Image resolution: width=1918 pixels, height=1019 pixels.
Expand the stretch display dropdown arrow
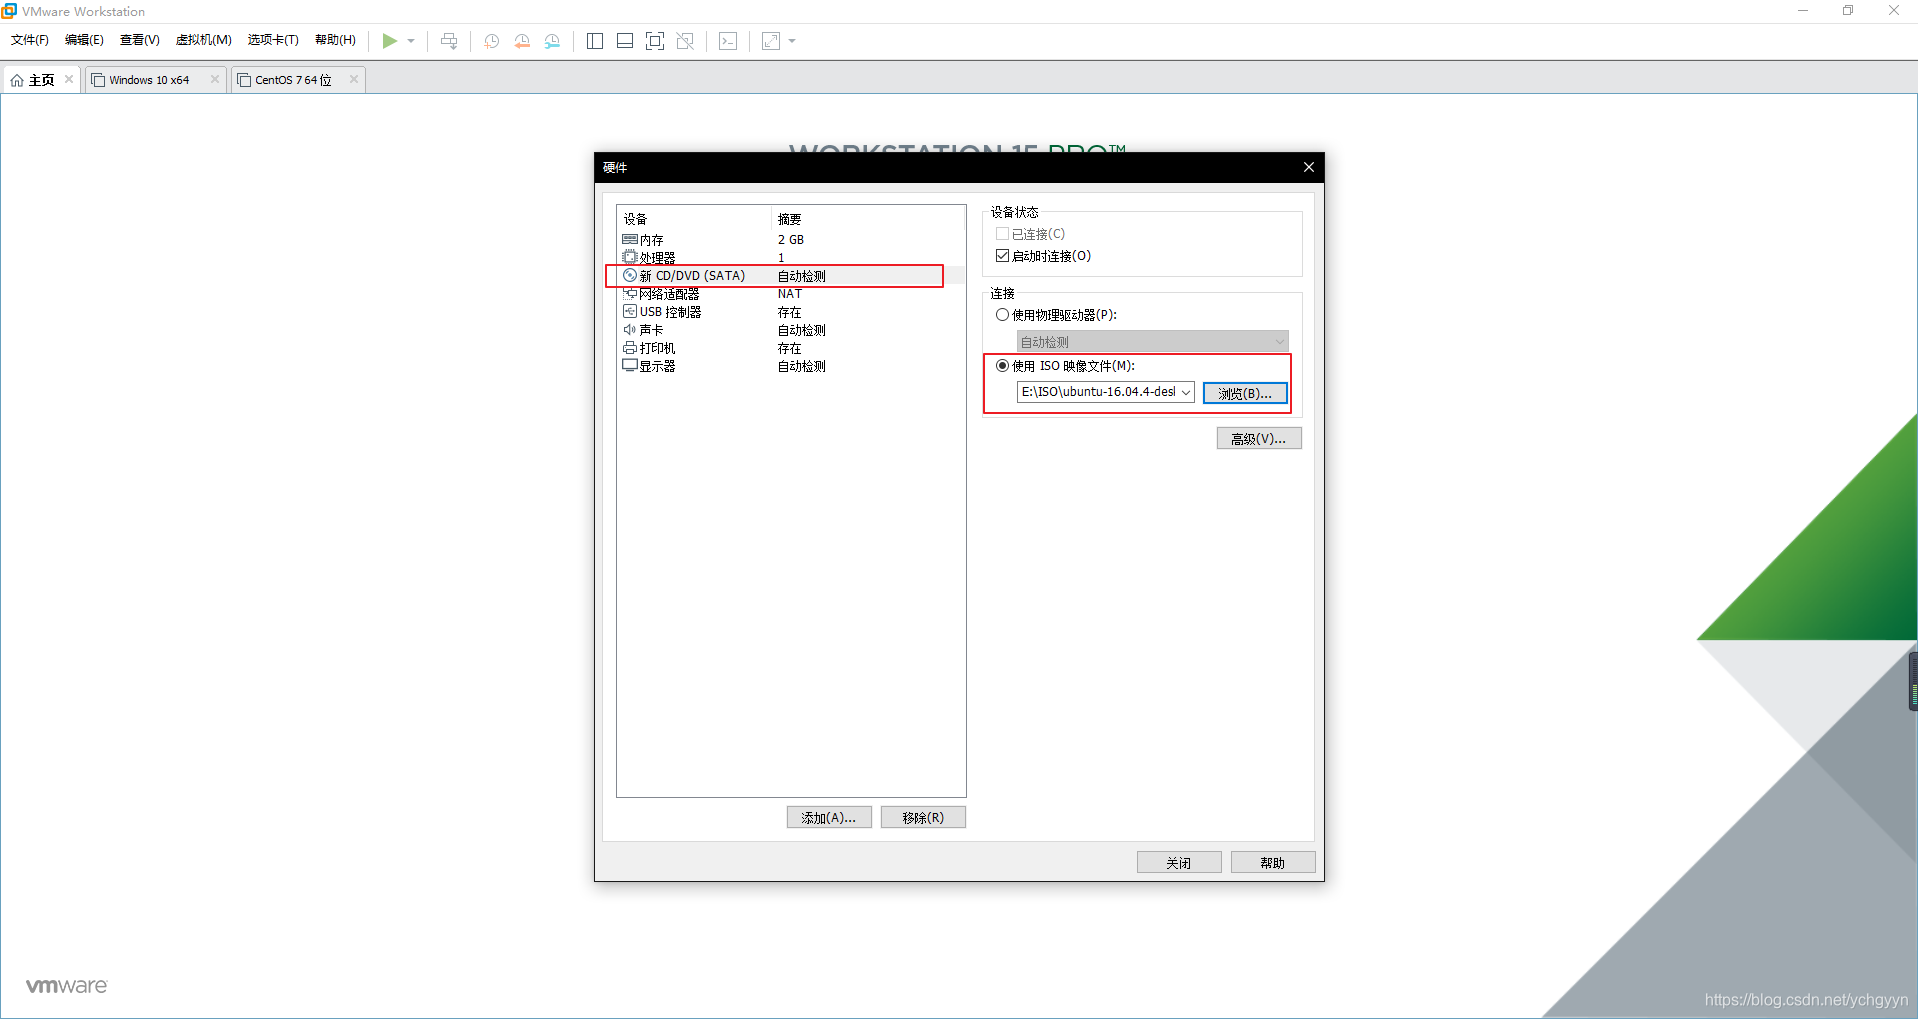(x=792, y=41)
